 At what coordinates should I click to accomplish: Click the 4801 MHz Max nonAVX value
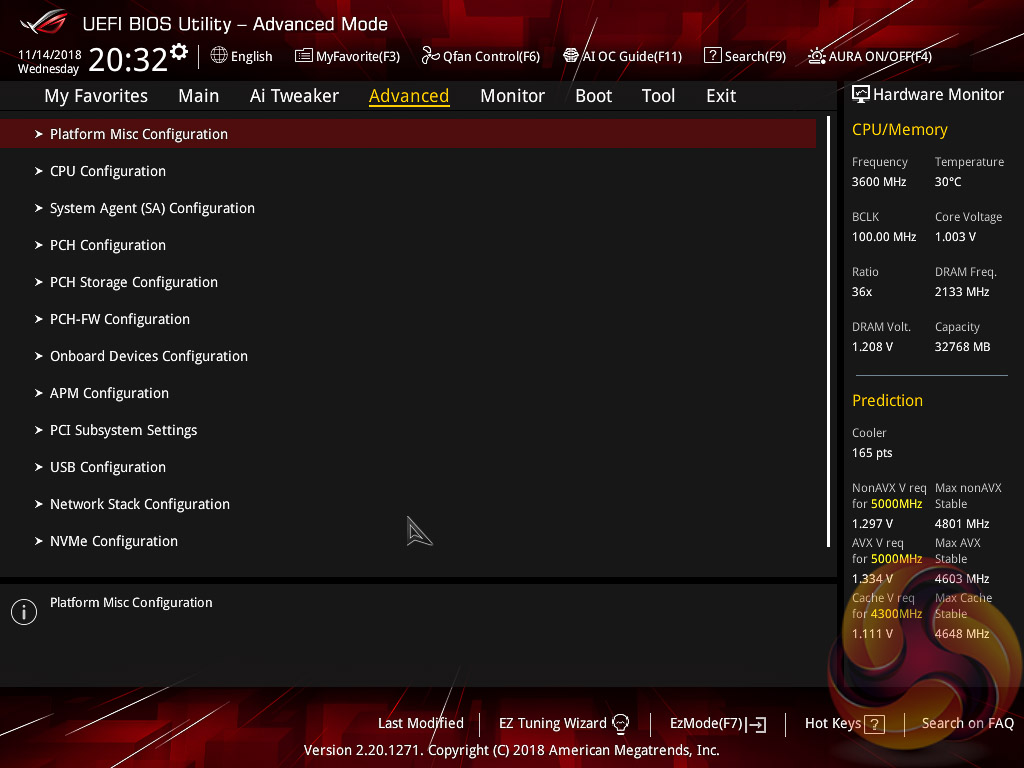(x=962, y=524)
